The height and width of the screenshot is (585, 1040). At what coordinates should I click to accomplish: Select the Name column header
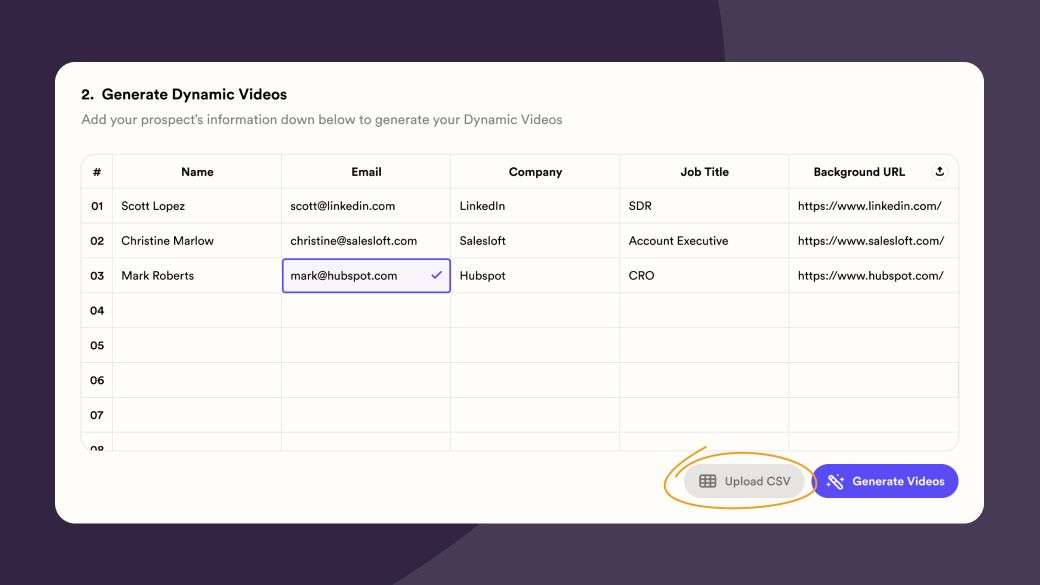pos(197,172)
